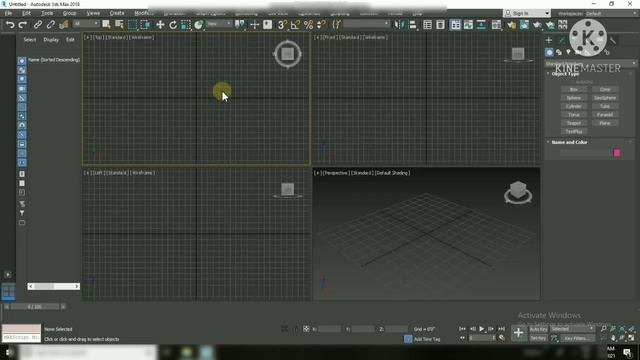640x360 pixels.
Task: Select the Select and Rotate tool
Action: 173,25
